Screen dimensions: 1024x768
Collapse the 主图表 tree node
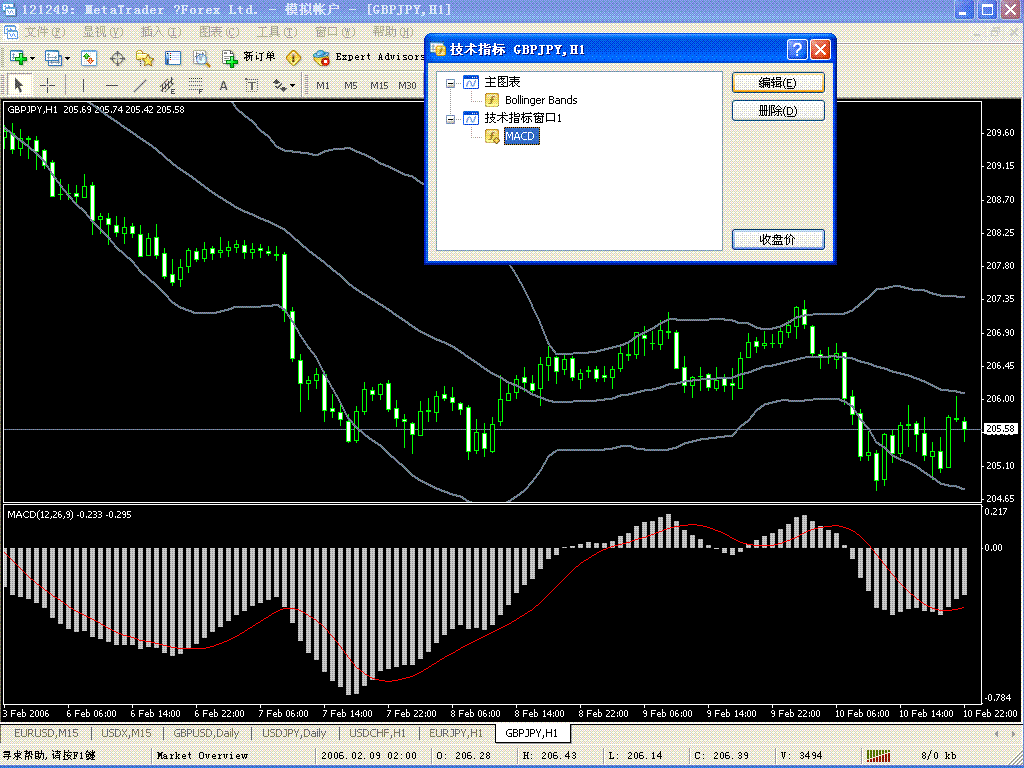pos(450,83)
